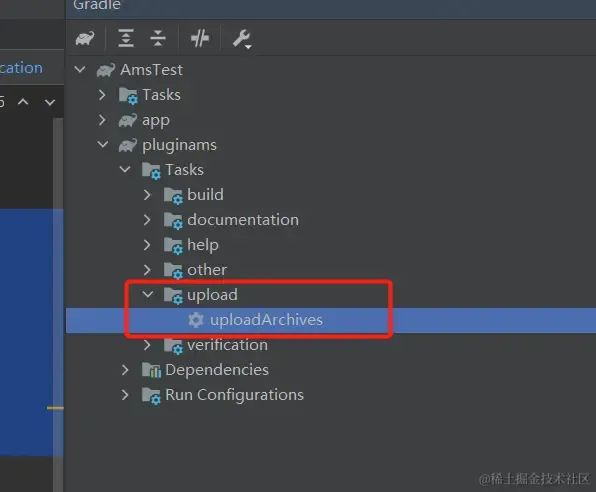Select the documentation label in task tree

243,220
